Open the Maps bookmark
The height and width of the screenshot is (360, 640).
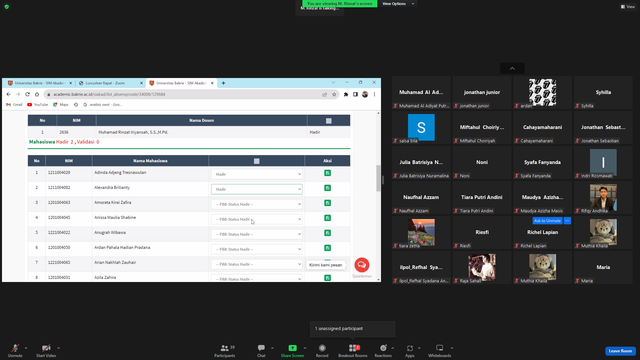tap(61, 104)
